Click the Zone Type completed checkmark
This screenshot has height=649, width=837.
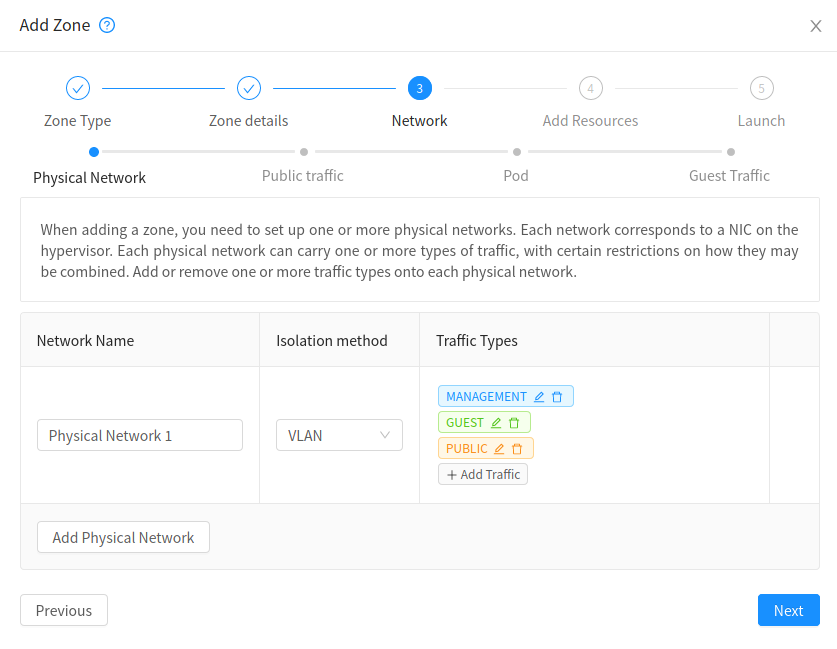pyautogui.click(x=77, y=88)
